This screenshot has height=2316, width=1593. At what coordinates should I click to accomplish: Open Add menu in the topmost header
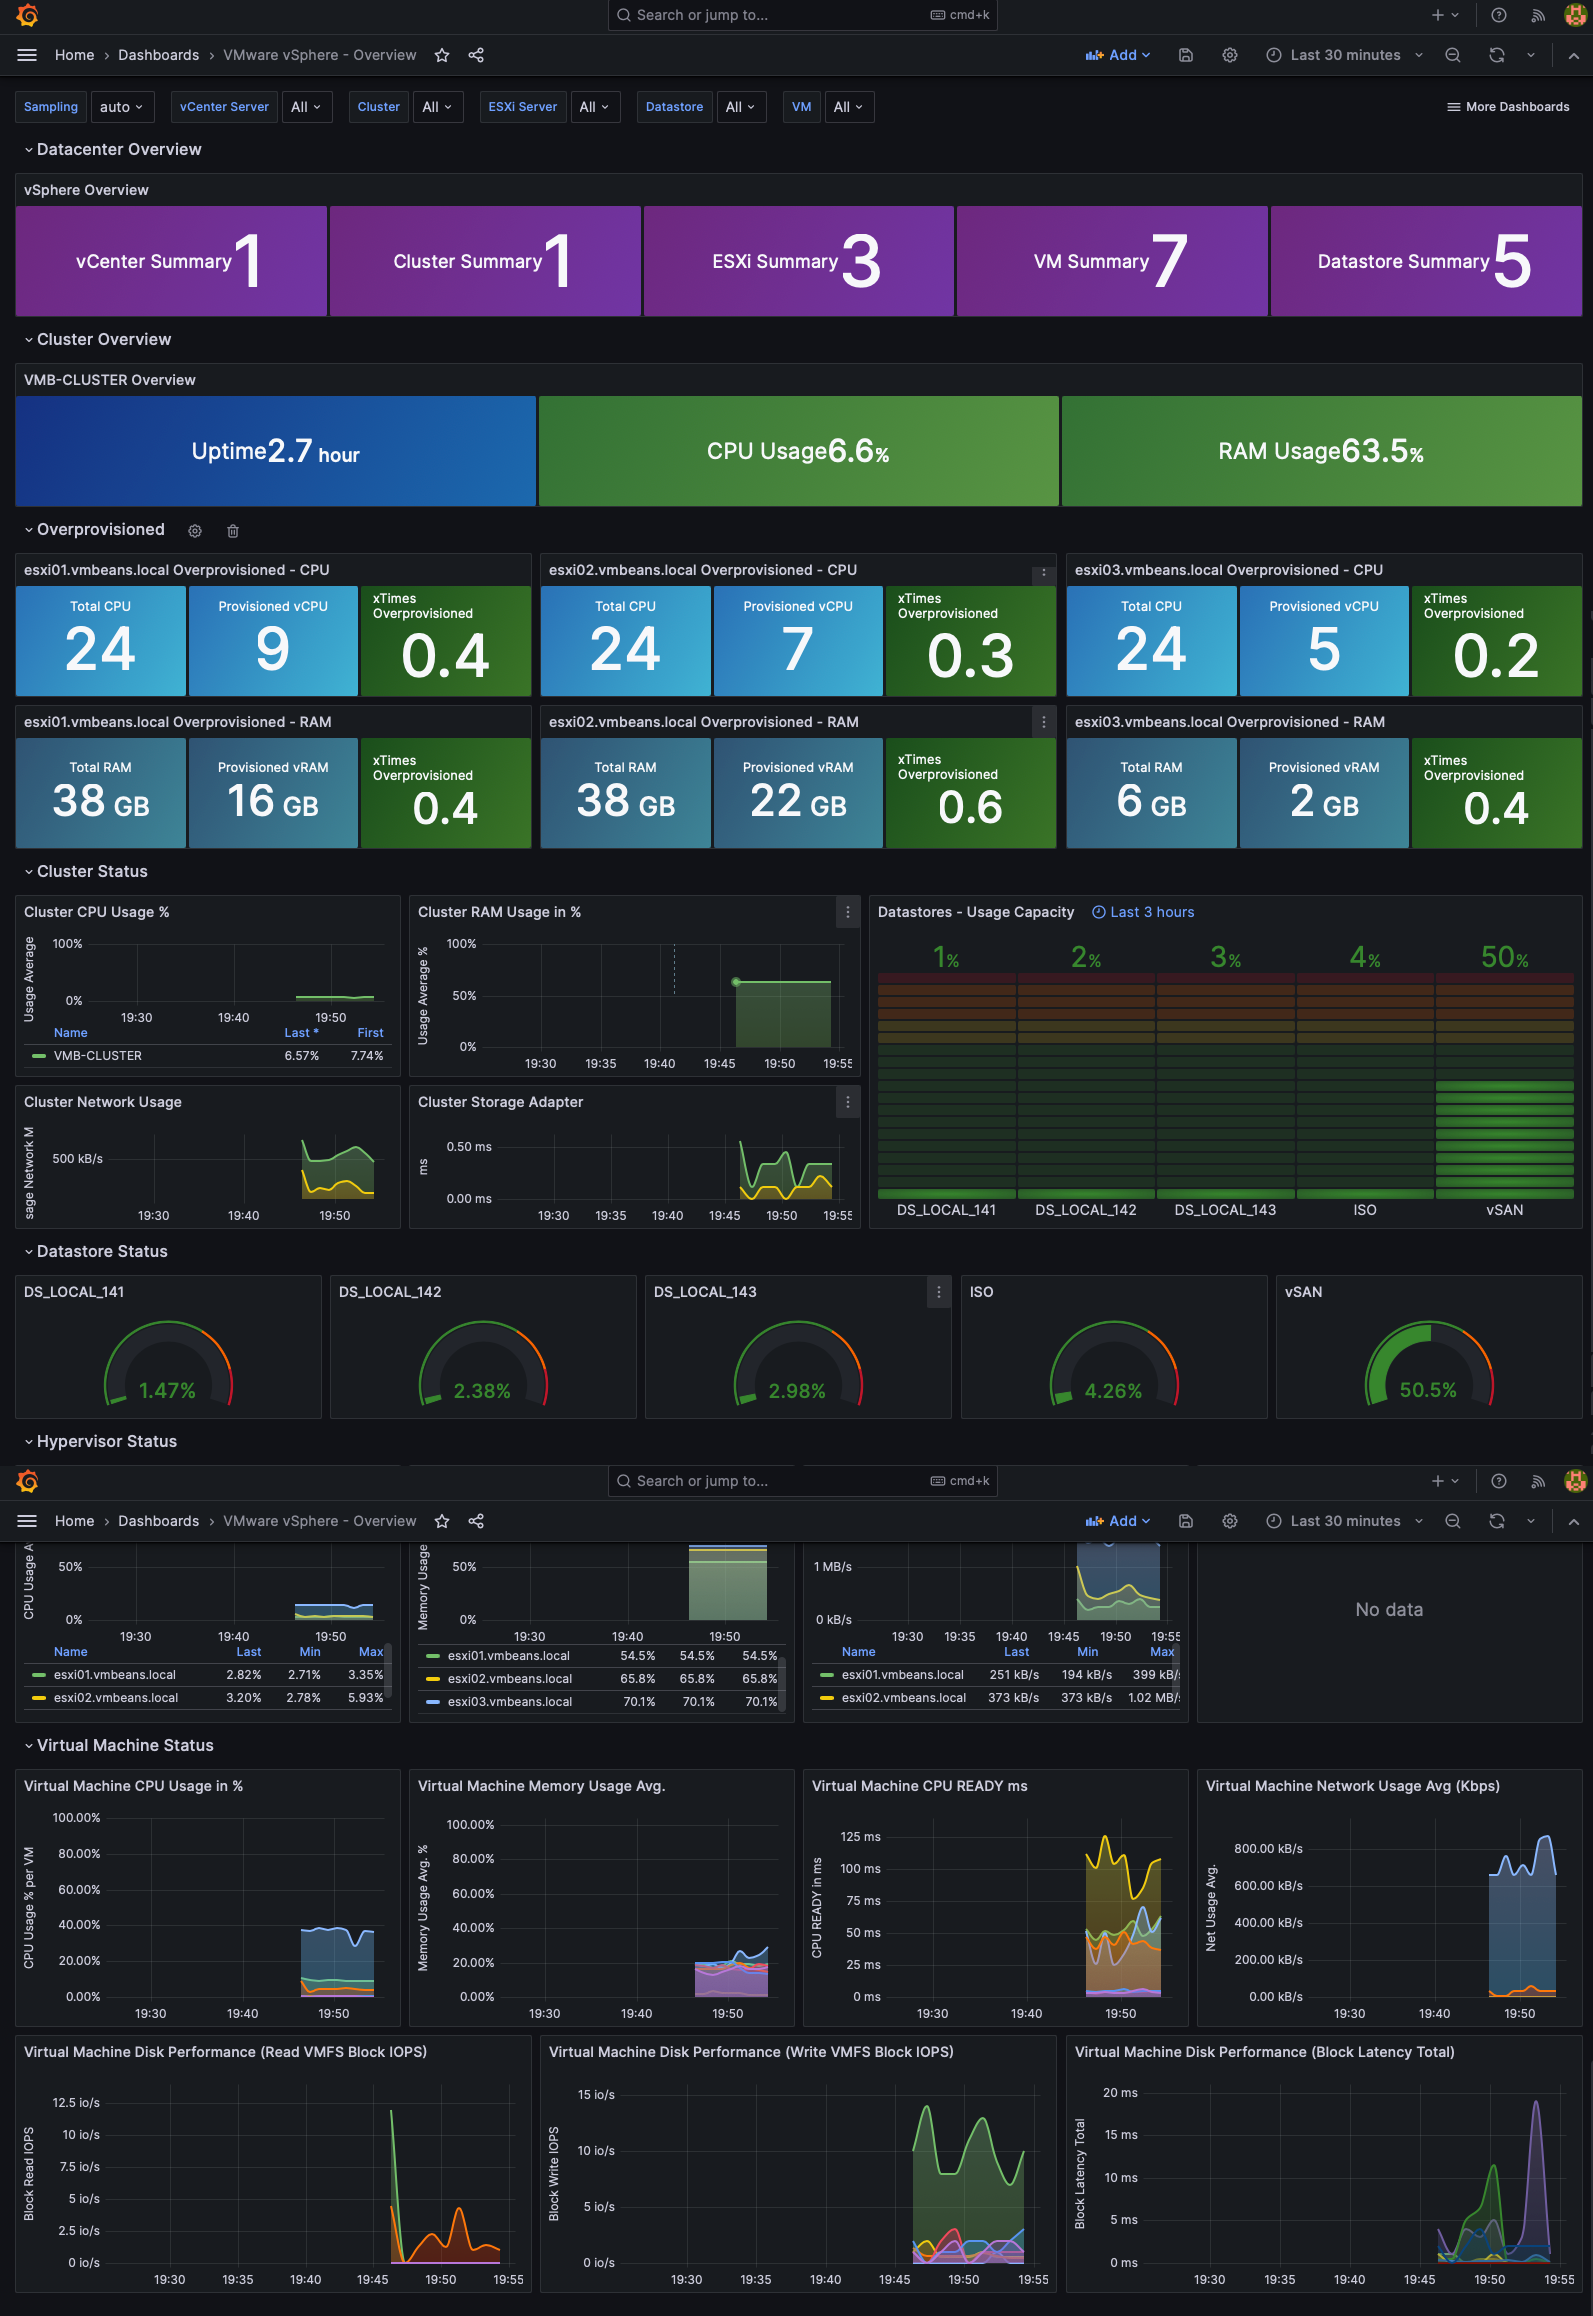(1118, 55)
